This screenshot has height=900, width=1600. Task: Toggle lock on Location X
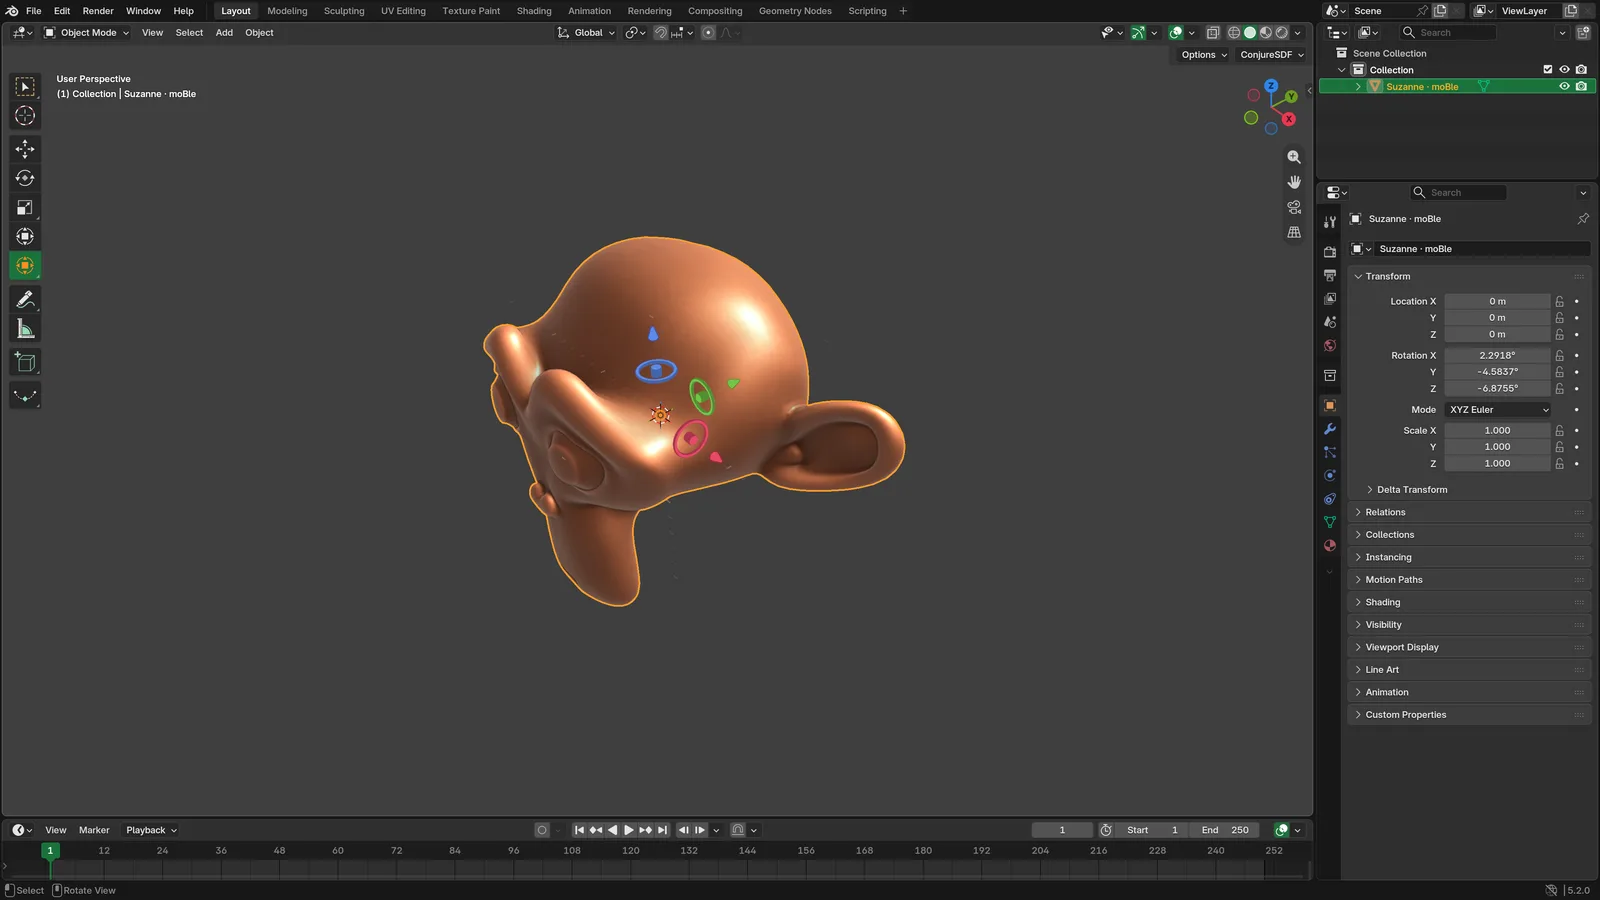[1559, 301]
